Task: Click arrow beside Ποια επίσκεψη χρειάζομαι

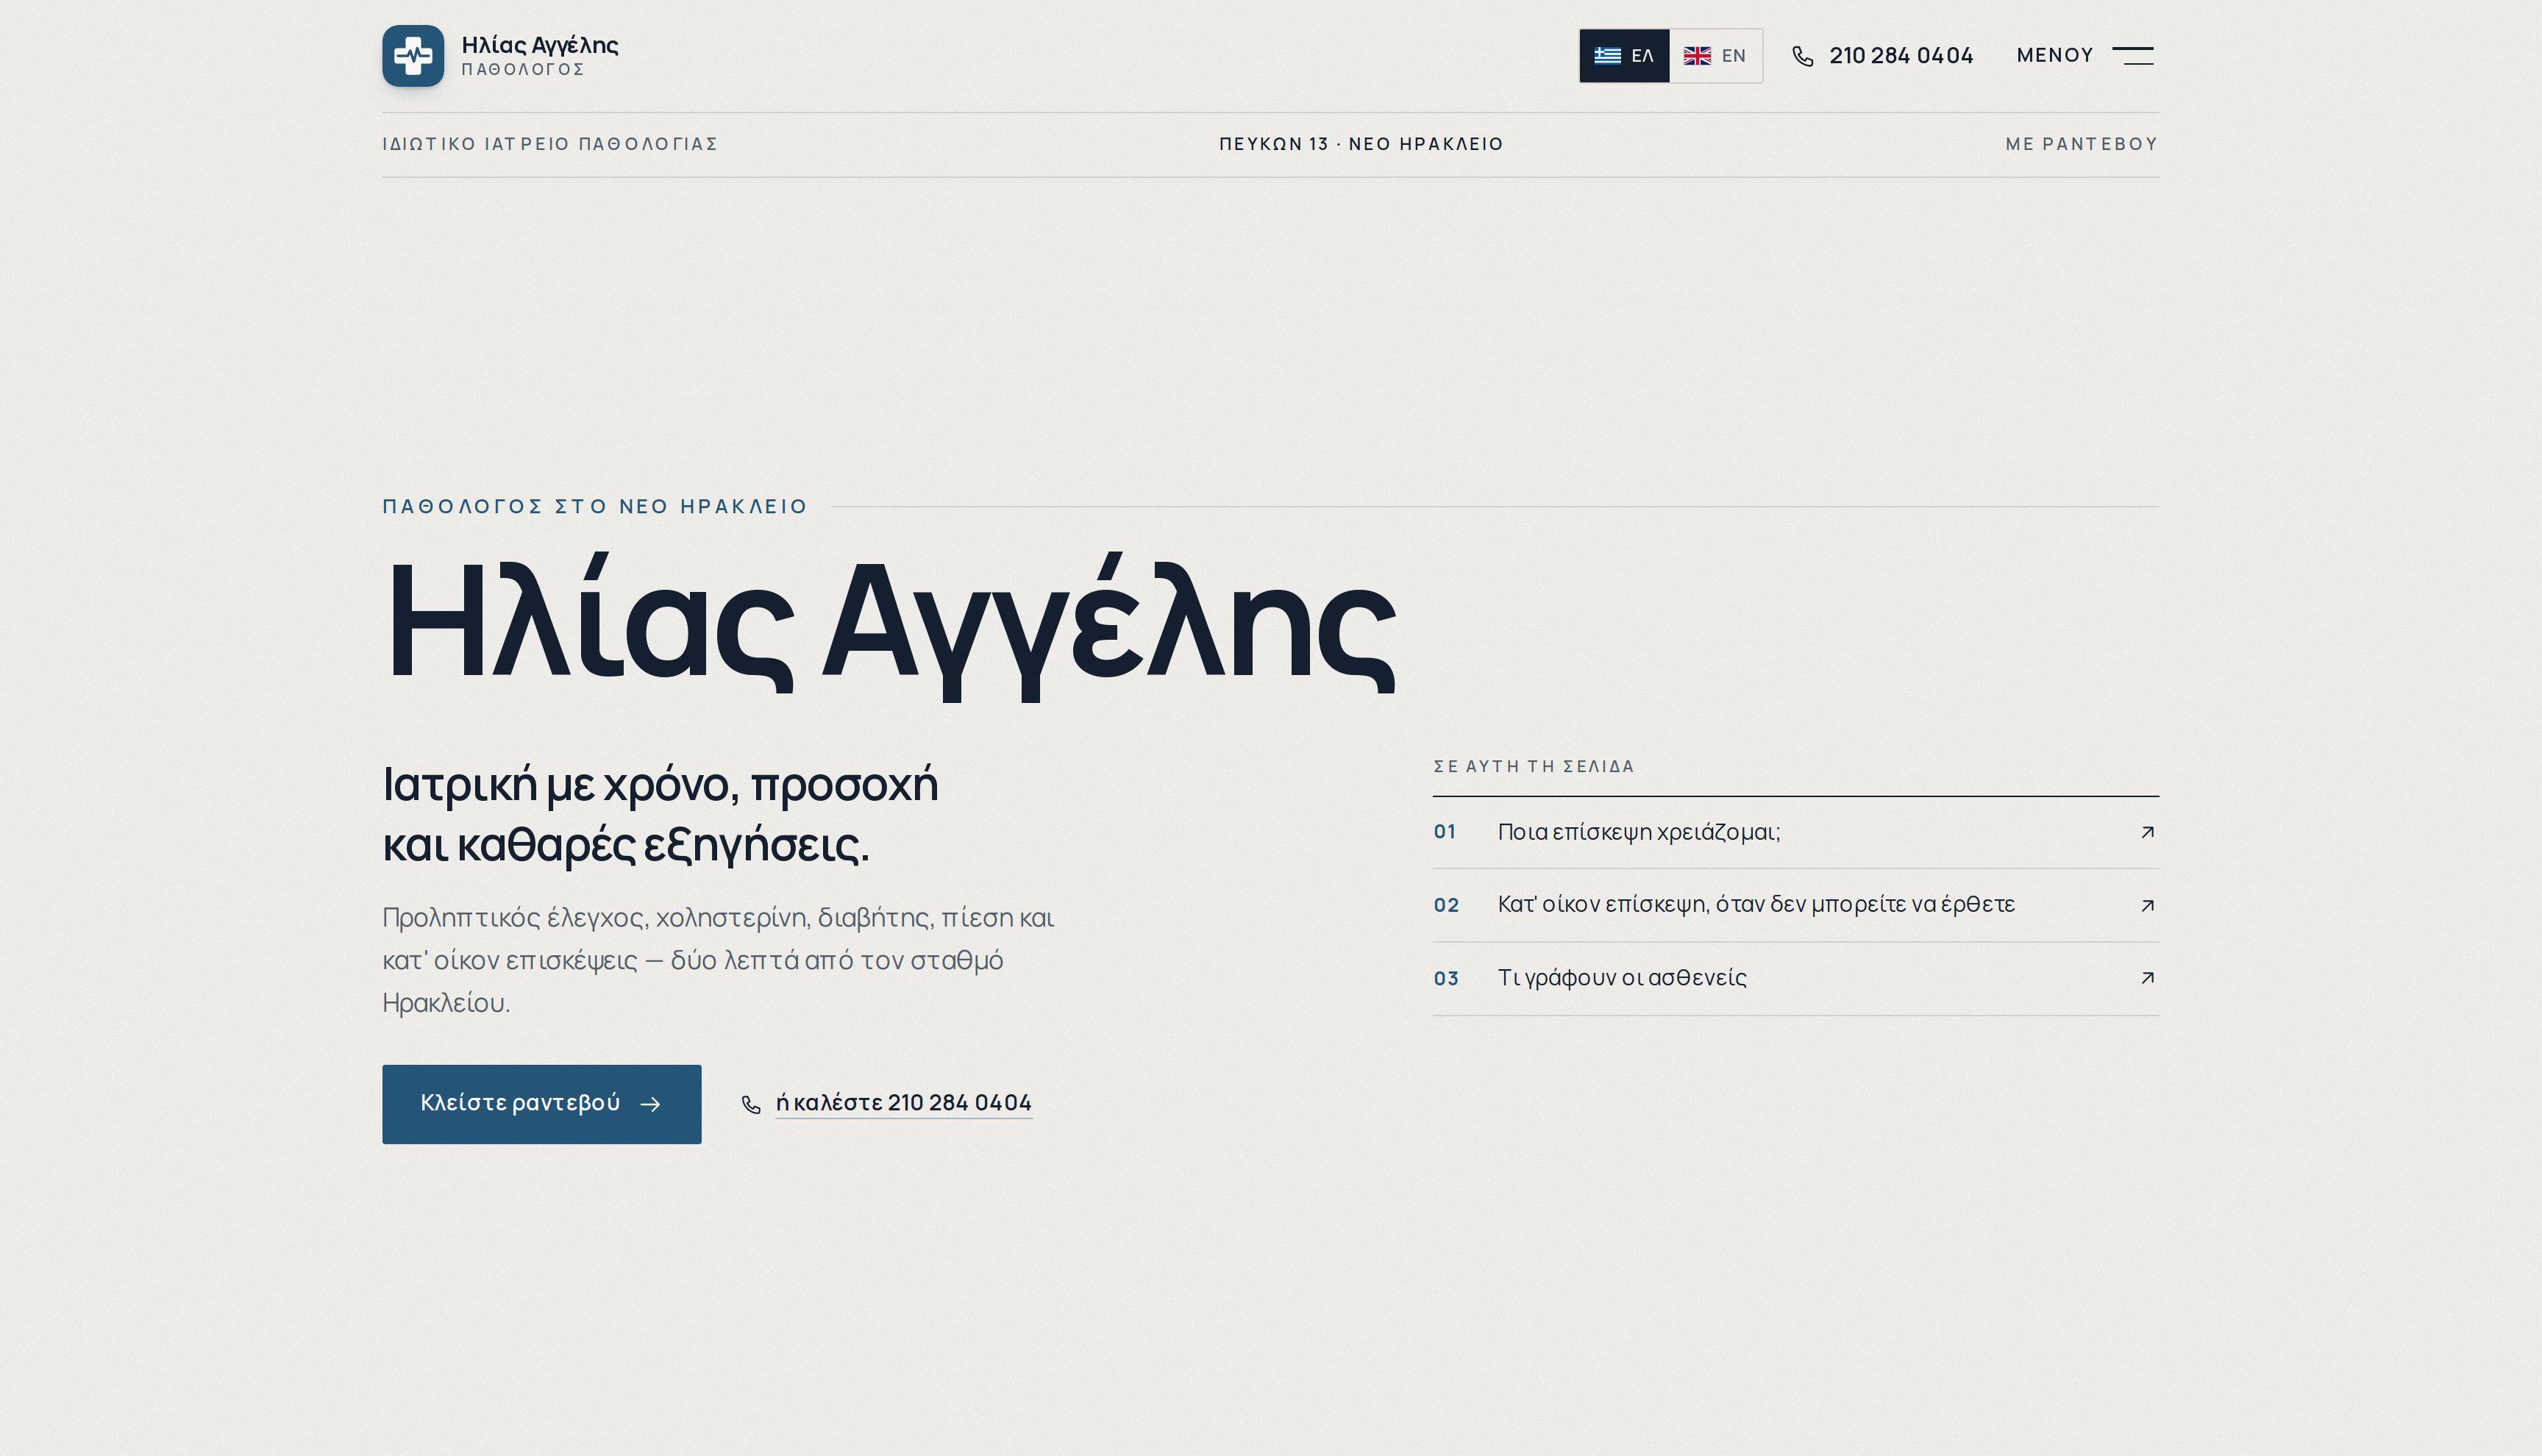Action: (x=2147, y=832)
